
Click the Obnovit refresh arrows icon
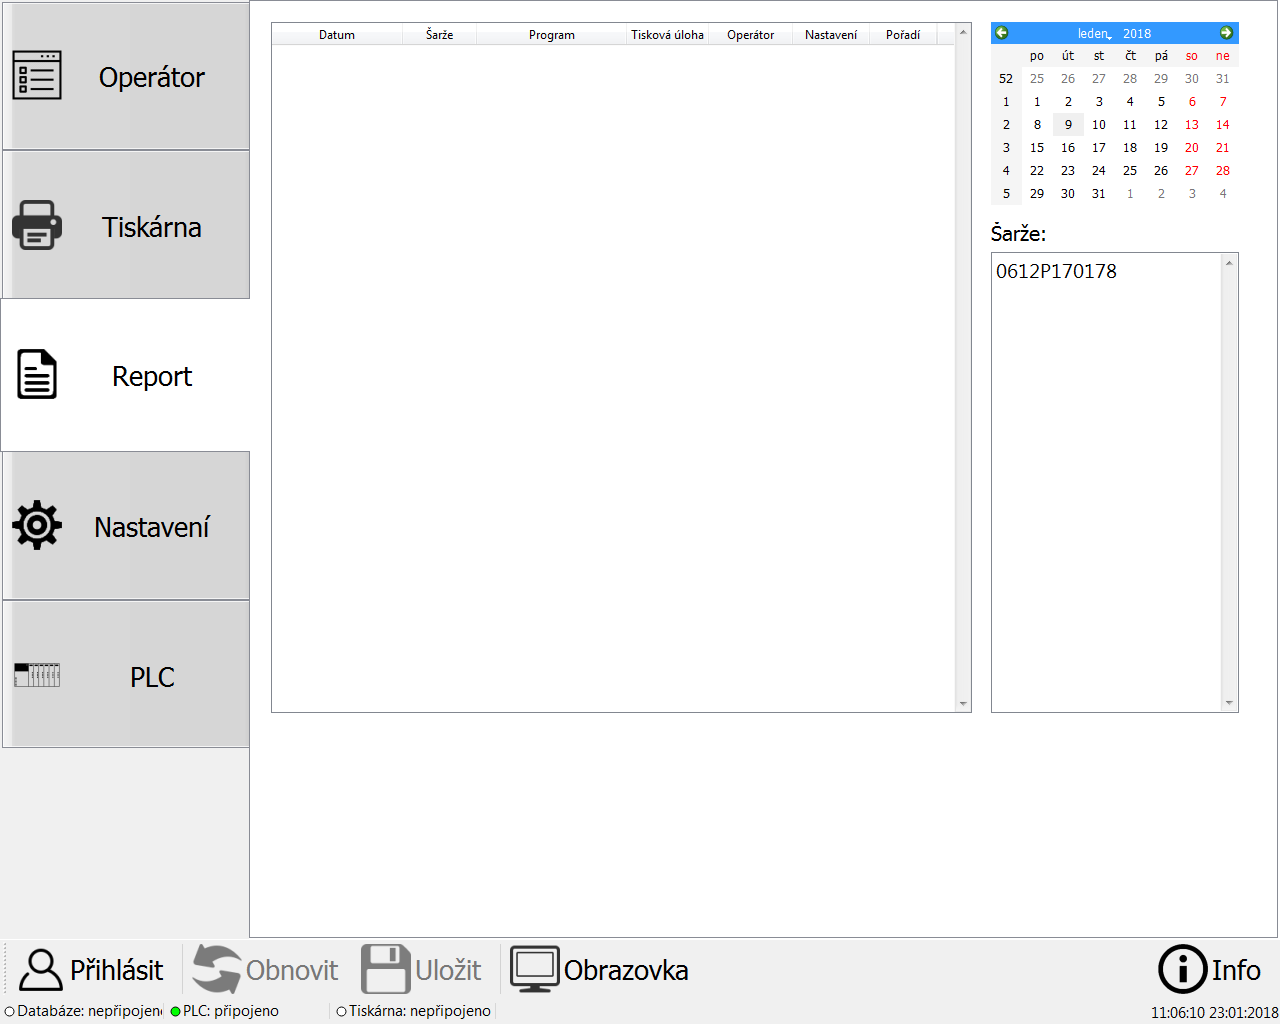click(x=216, y=969)
